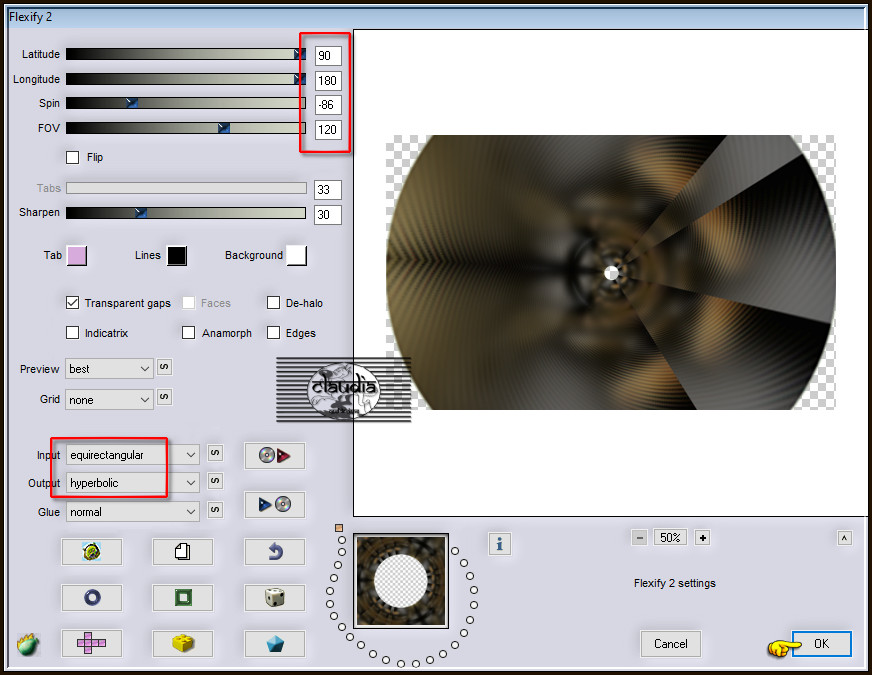Image resolution: width=872 pixels, height=675 pixels.
Task: Click the dice randomize button
Action: [x=275, y=598]
